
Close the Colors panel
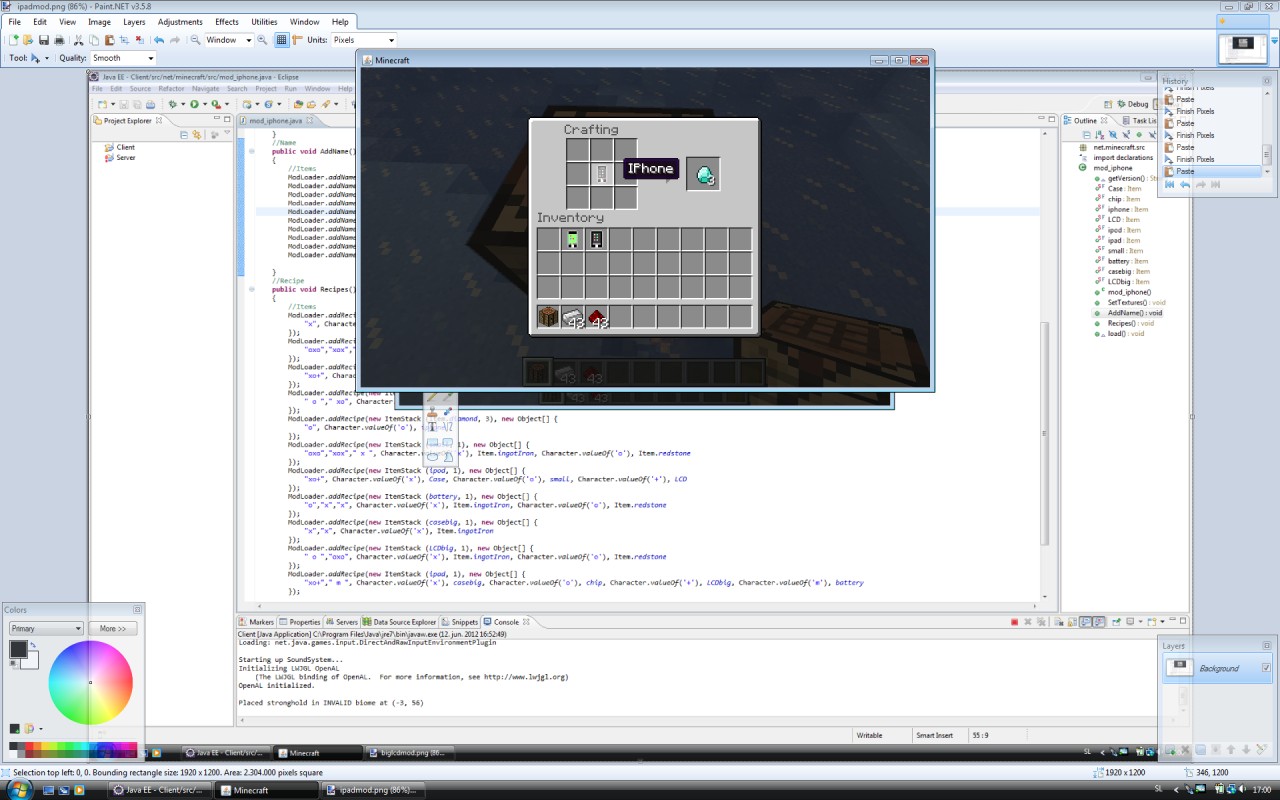[x=137, y=610]
